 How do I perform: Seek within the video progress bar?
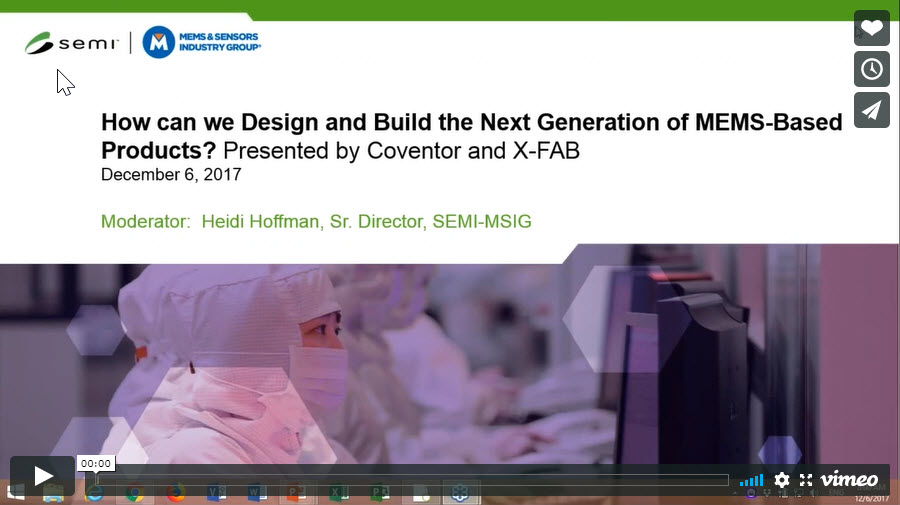412,480
